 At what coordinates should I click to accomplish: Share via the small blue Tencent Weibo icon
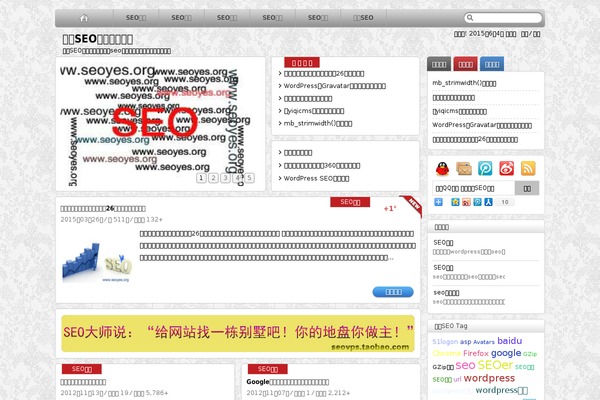(x=477, y=202)
